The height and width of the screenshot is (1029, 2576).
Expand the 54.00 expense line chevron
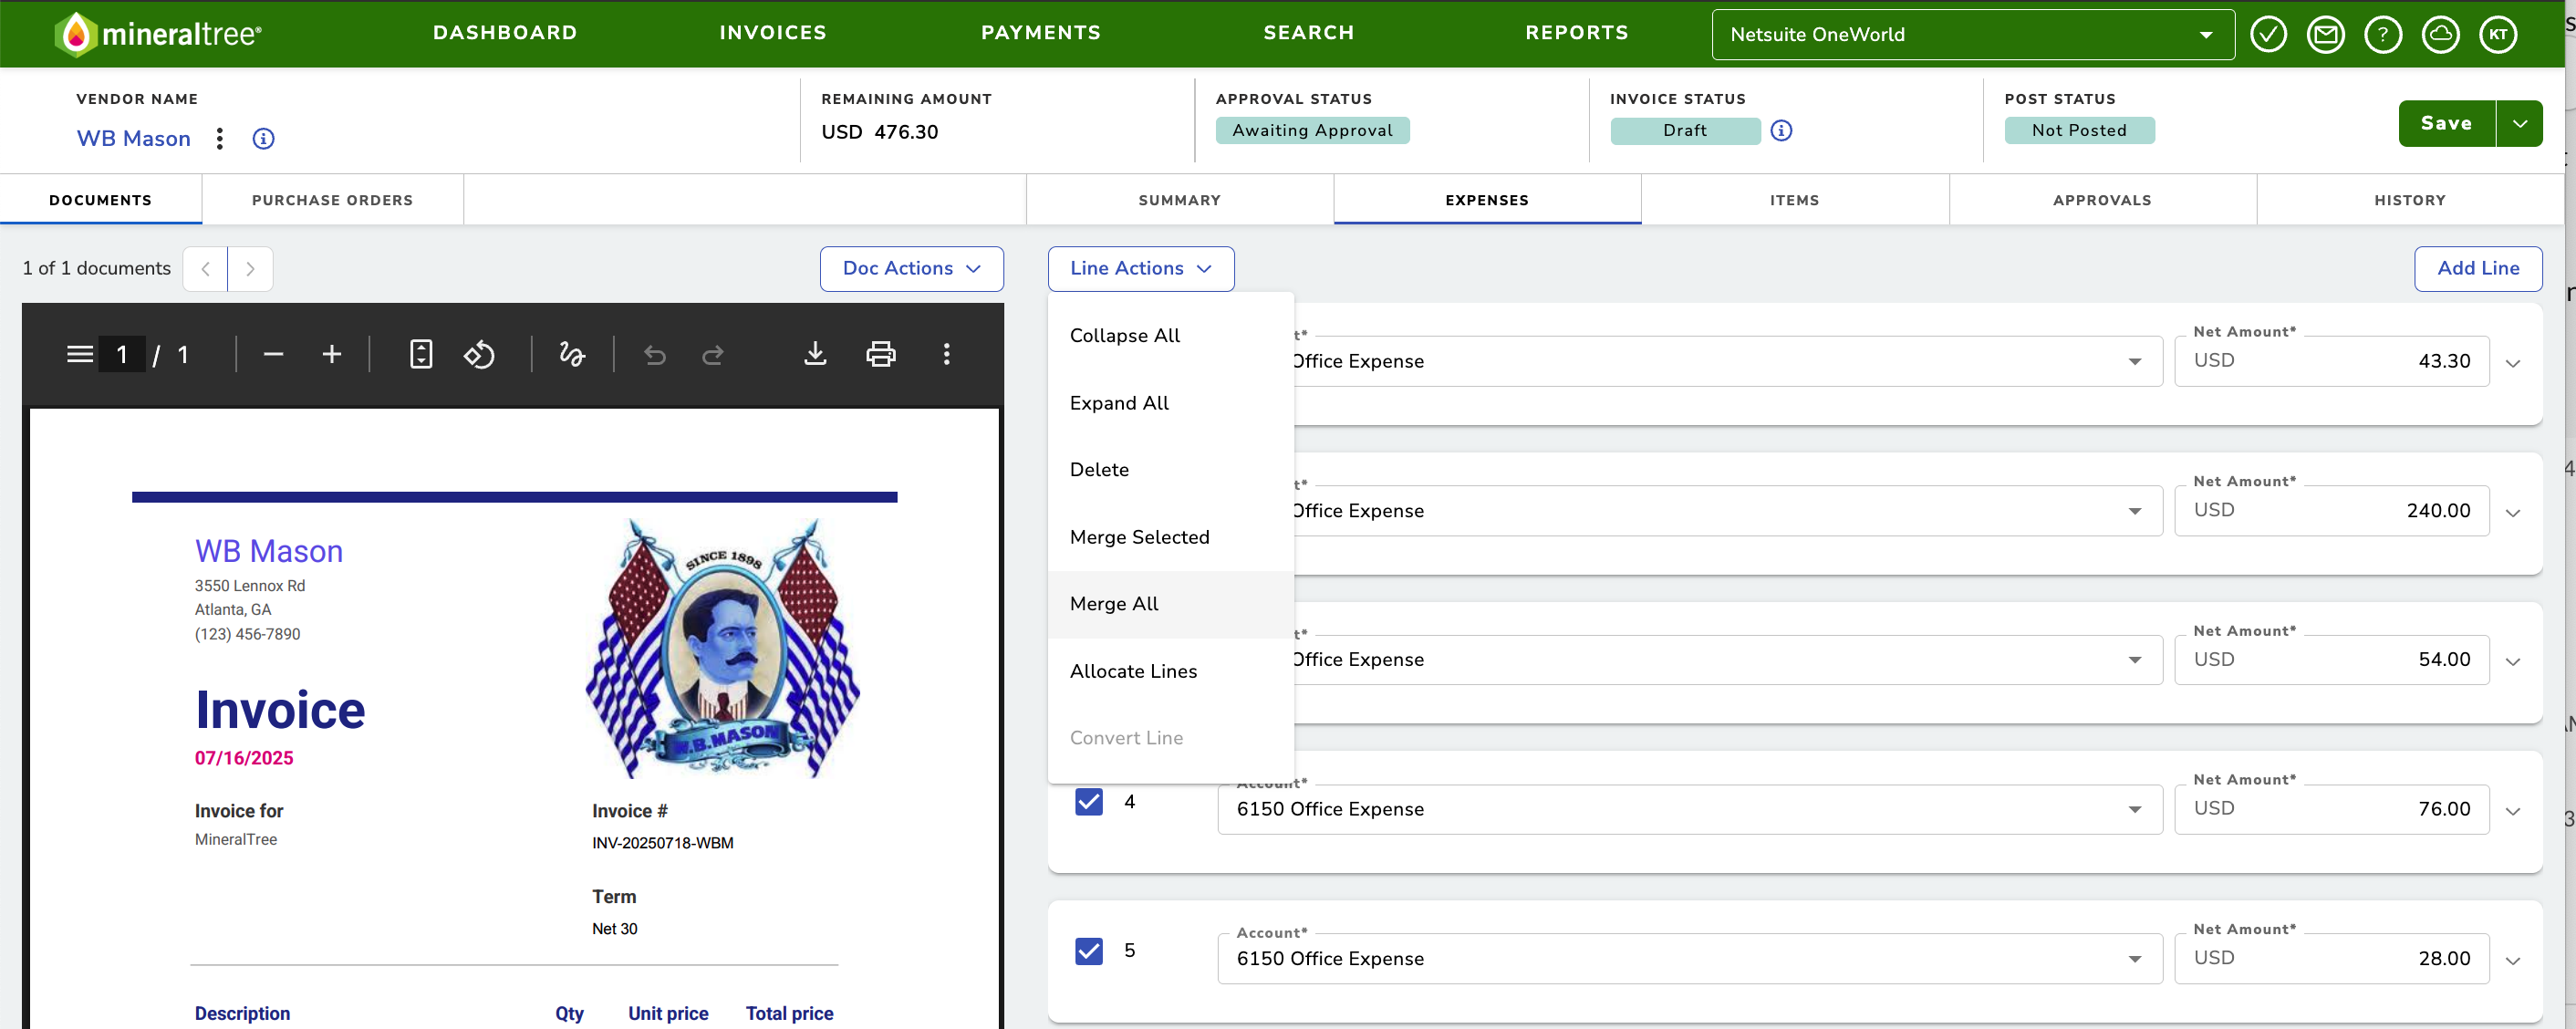2512,661
